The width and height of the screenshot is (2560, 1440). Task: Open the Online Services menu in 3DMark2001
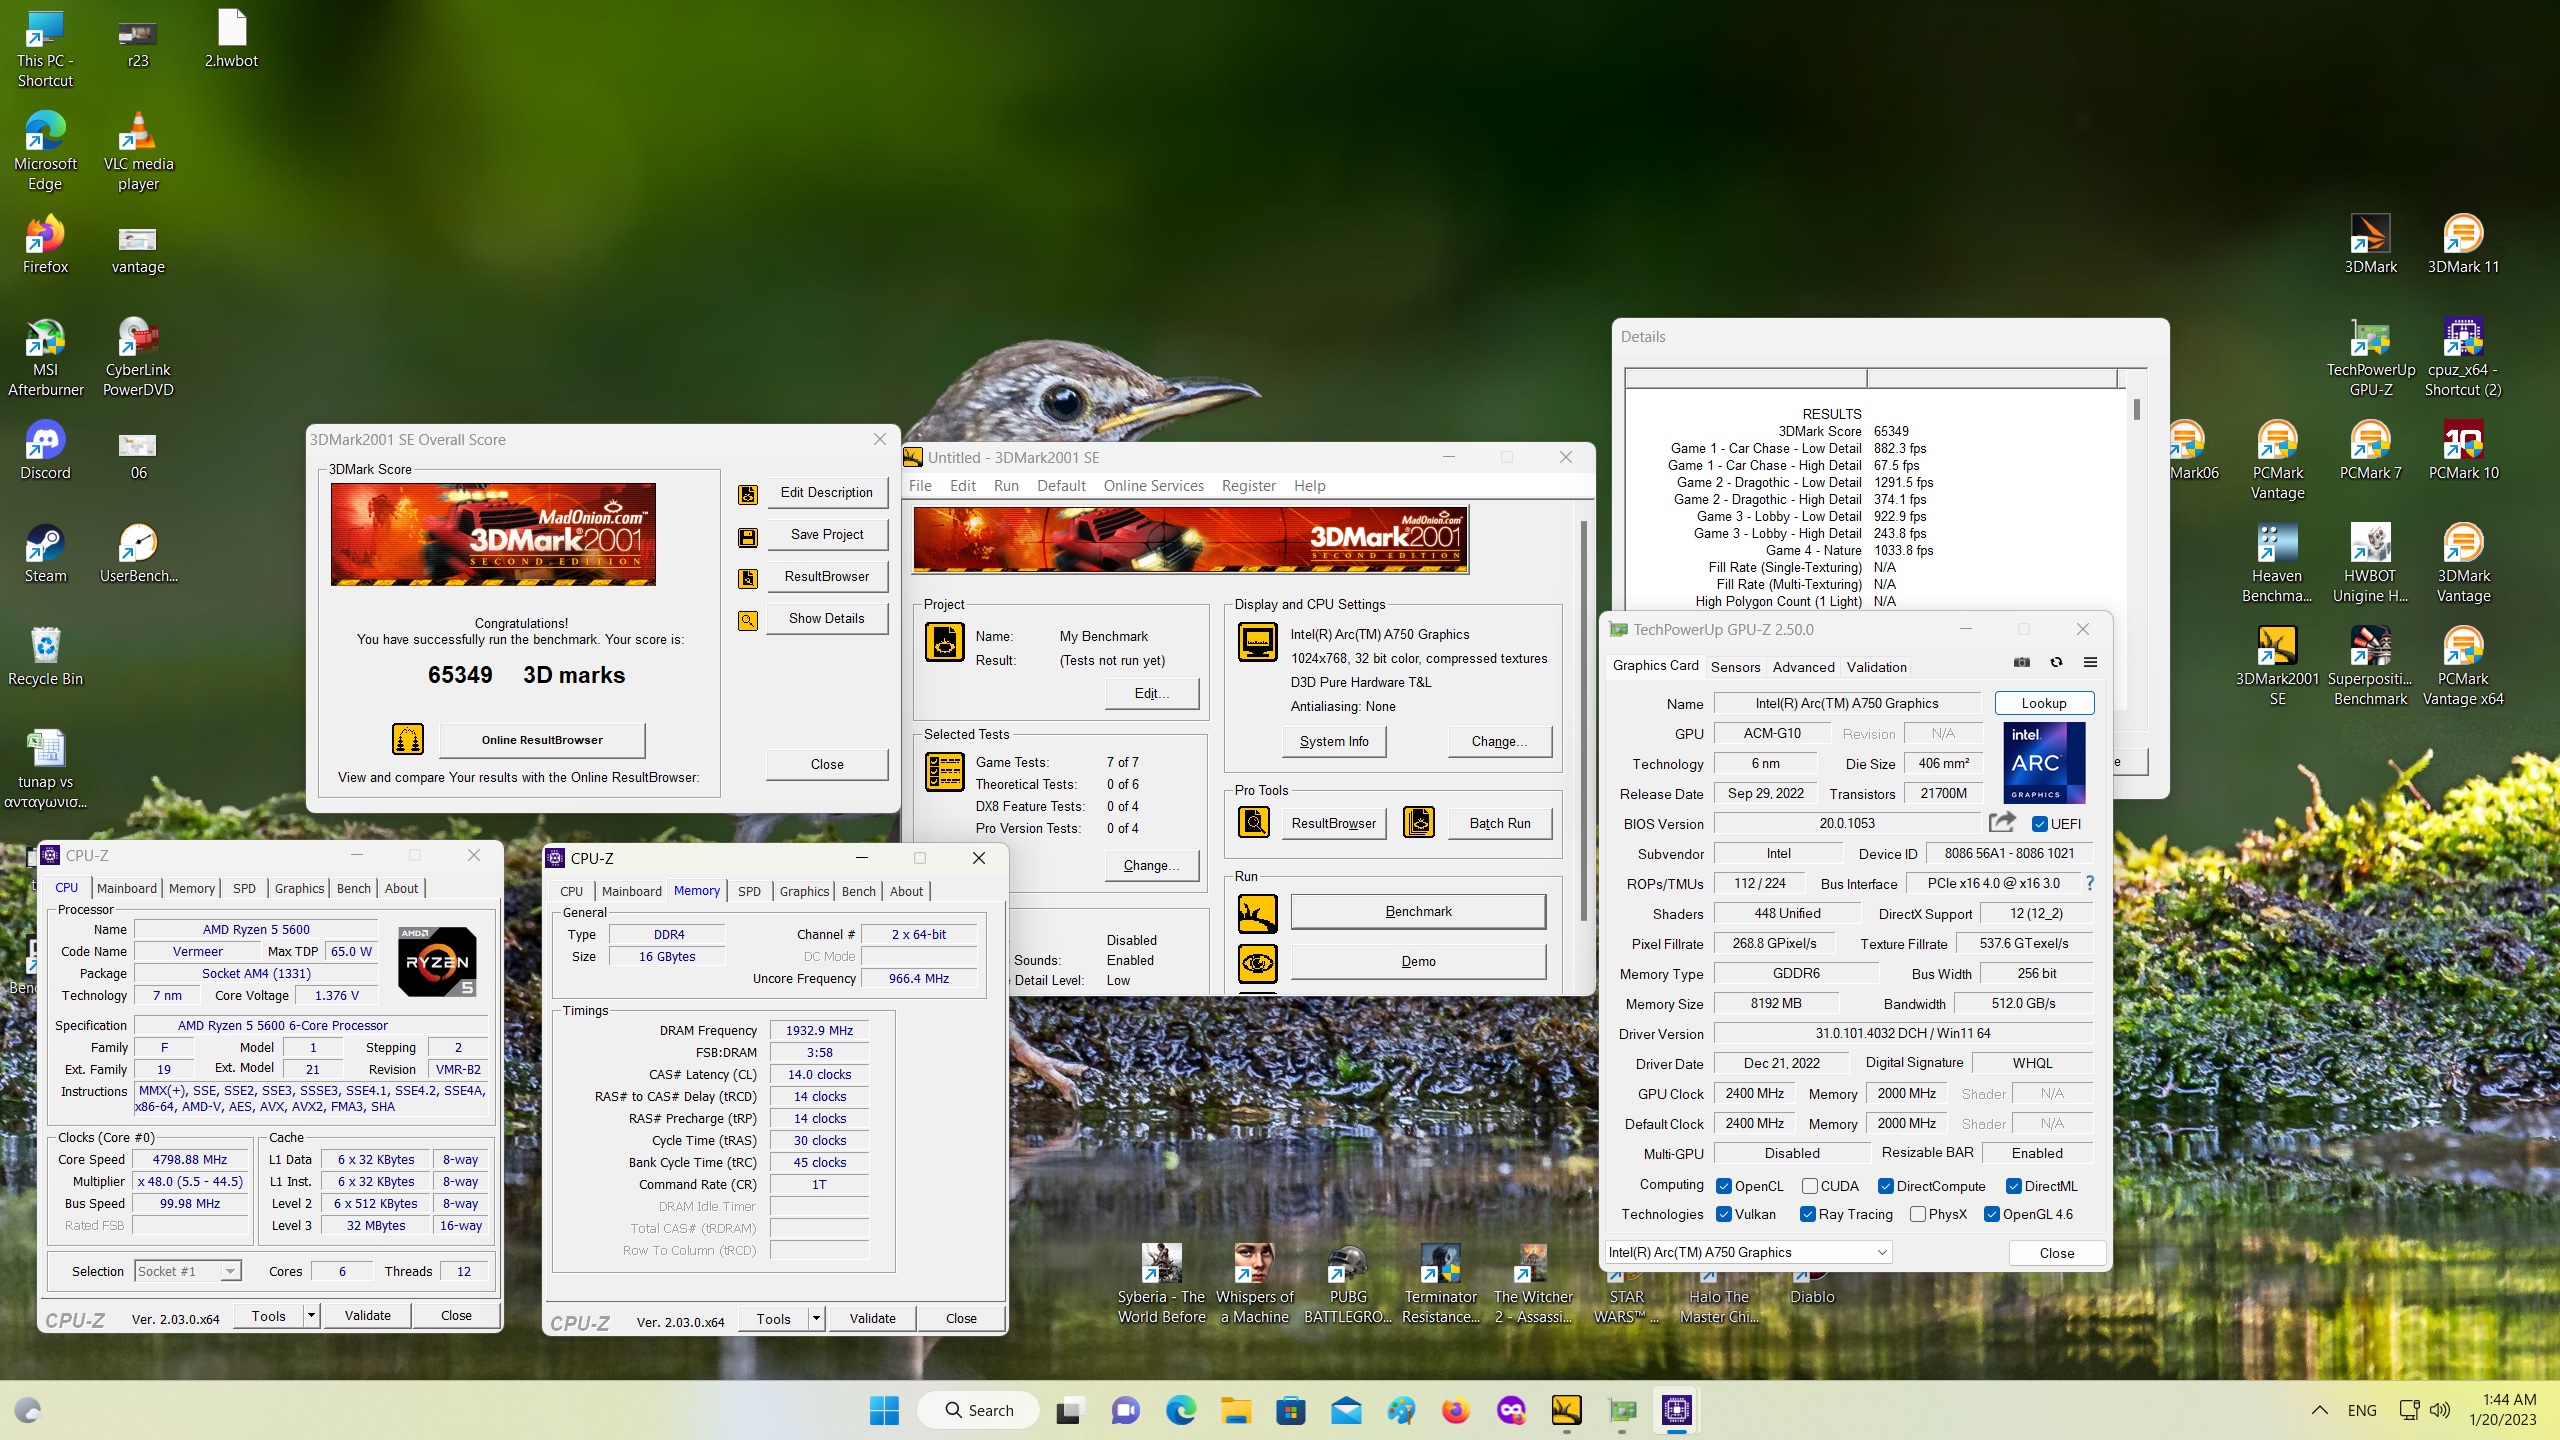tap(1153, 486)
